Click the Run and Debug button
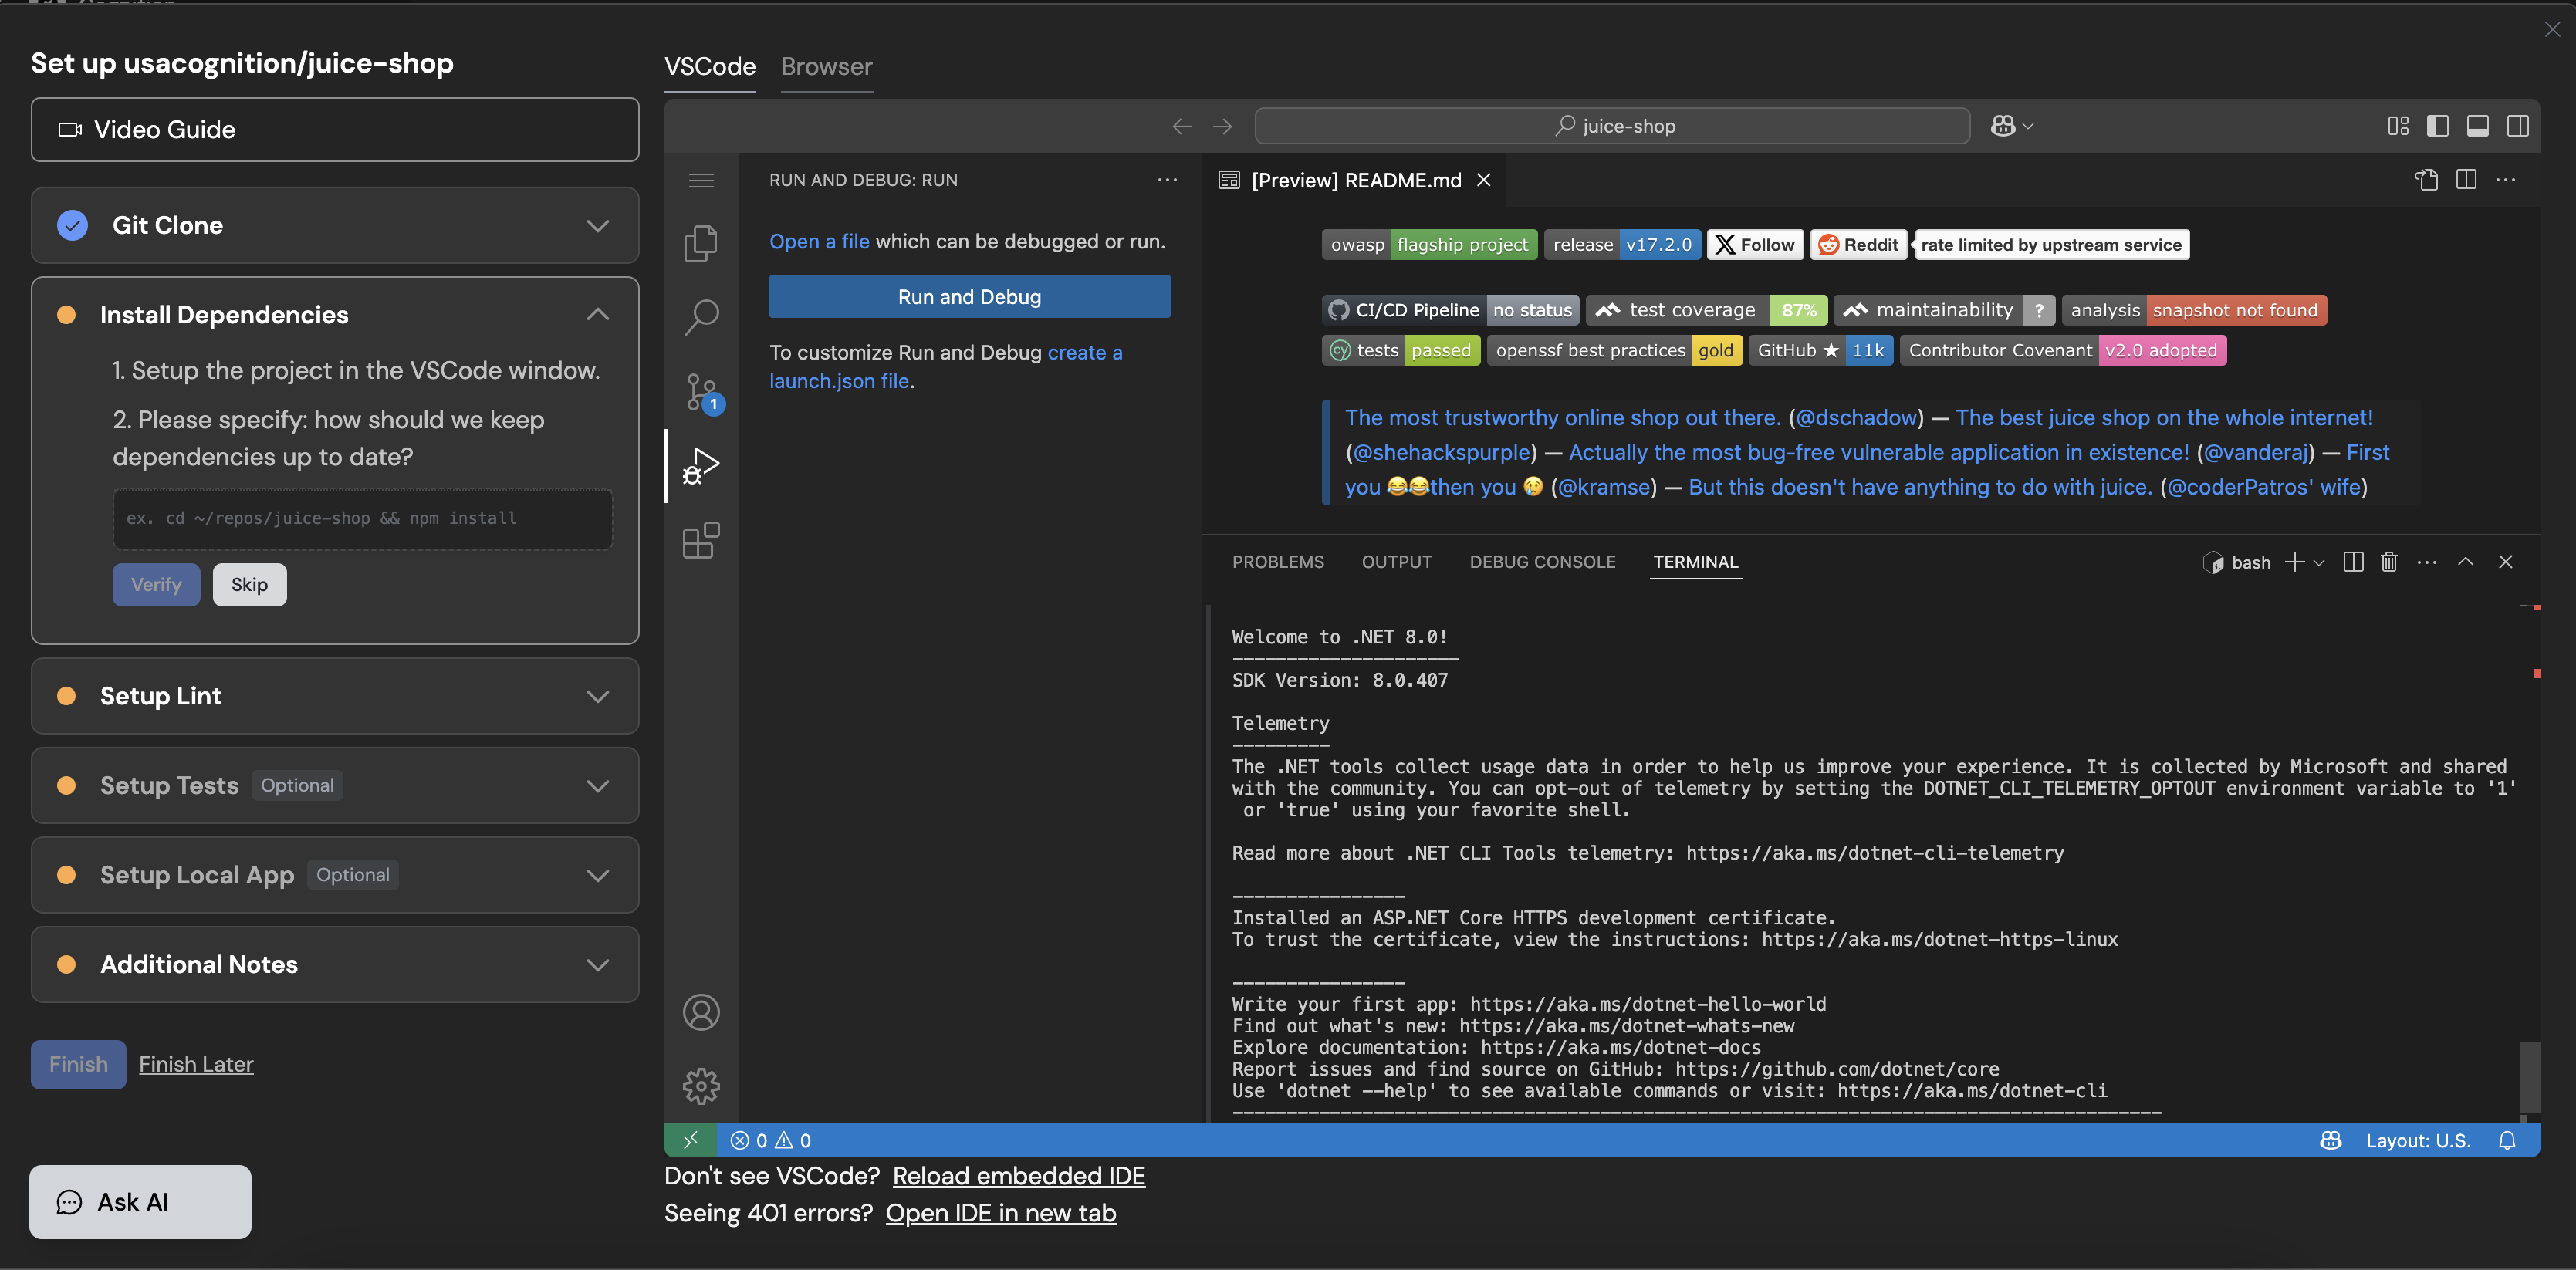This screenshot has height=1270, width=2576. (969, 297)
